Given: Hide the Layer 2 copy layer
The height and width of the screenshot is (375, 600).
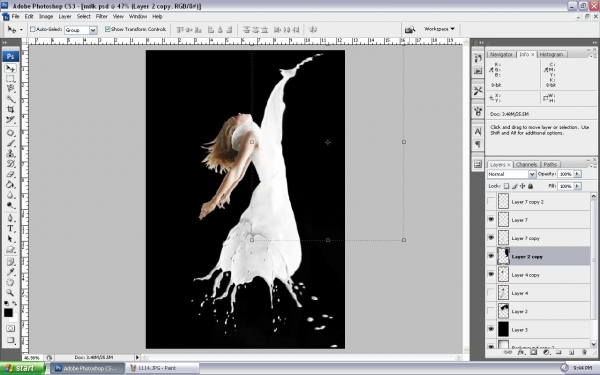Looking at the screenshot, I should (x=491, y=256).
